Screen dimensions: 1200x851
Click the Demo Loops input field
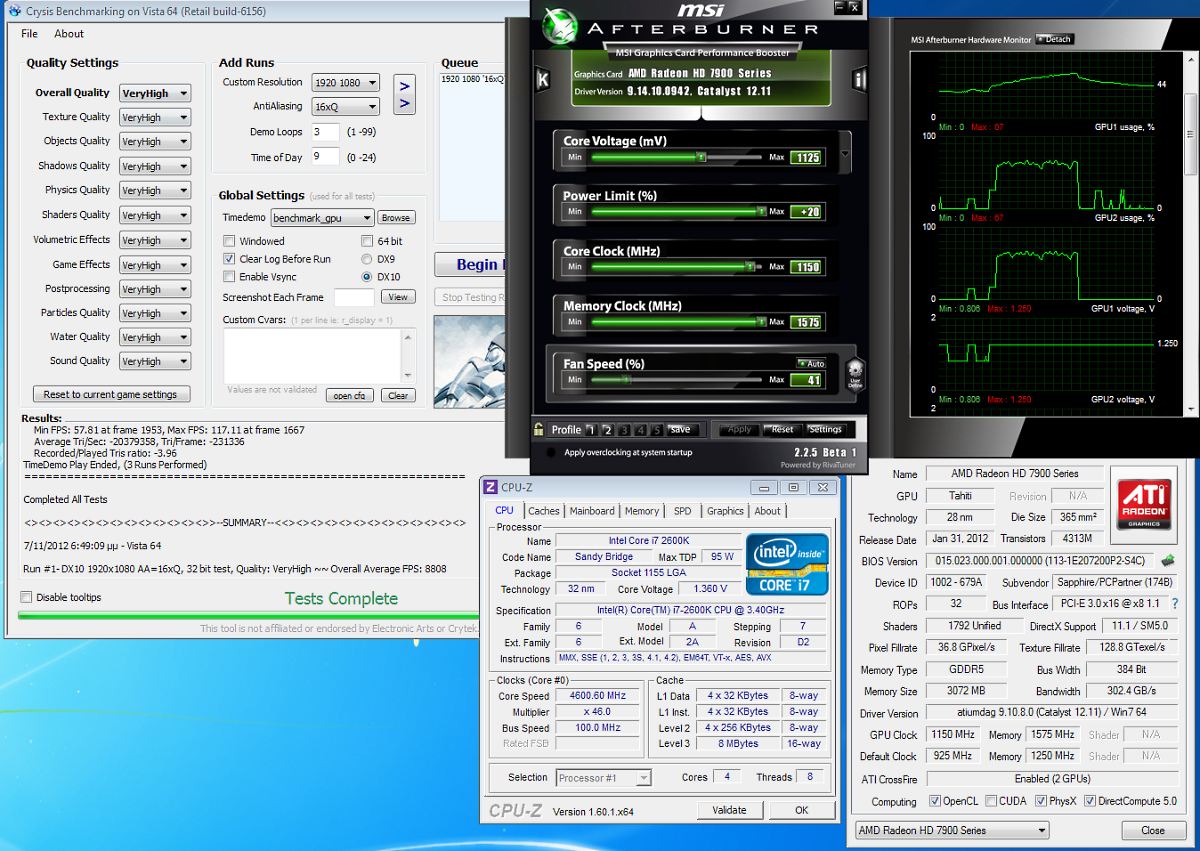coord(326,132)
